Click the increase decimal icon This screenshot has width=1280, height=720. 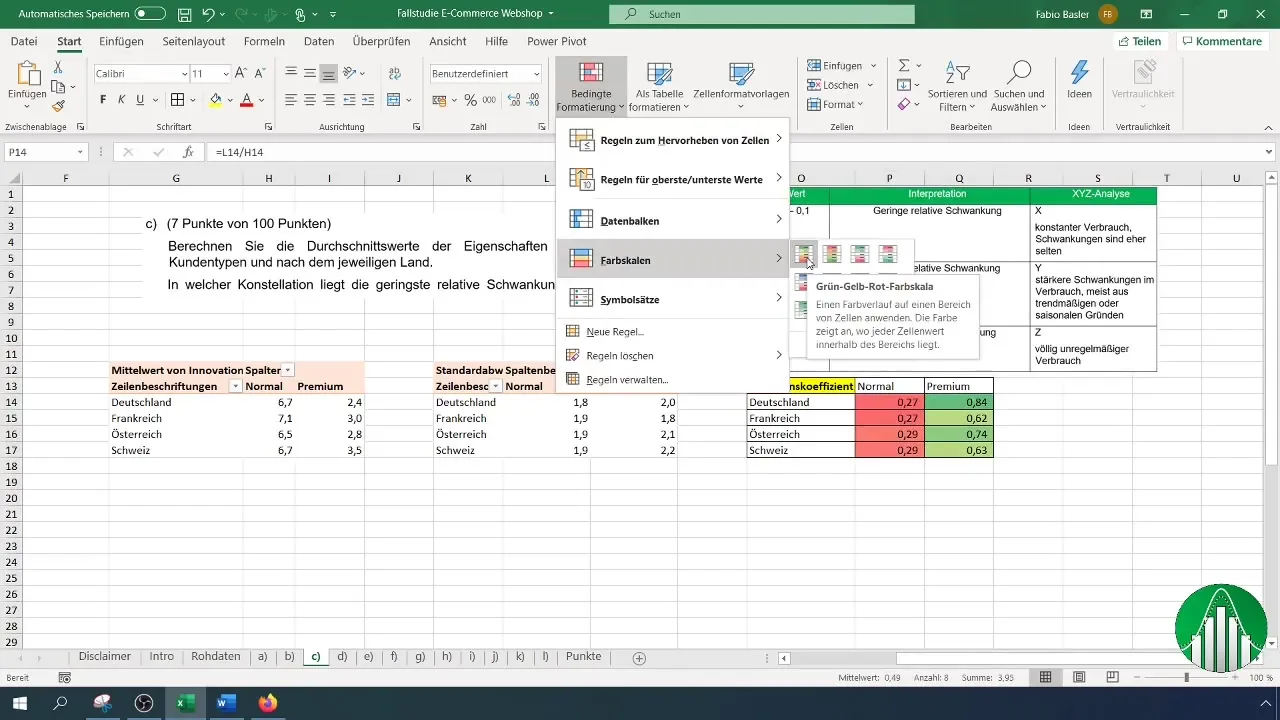tap(514, 99)
